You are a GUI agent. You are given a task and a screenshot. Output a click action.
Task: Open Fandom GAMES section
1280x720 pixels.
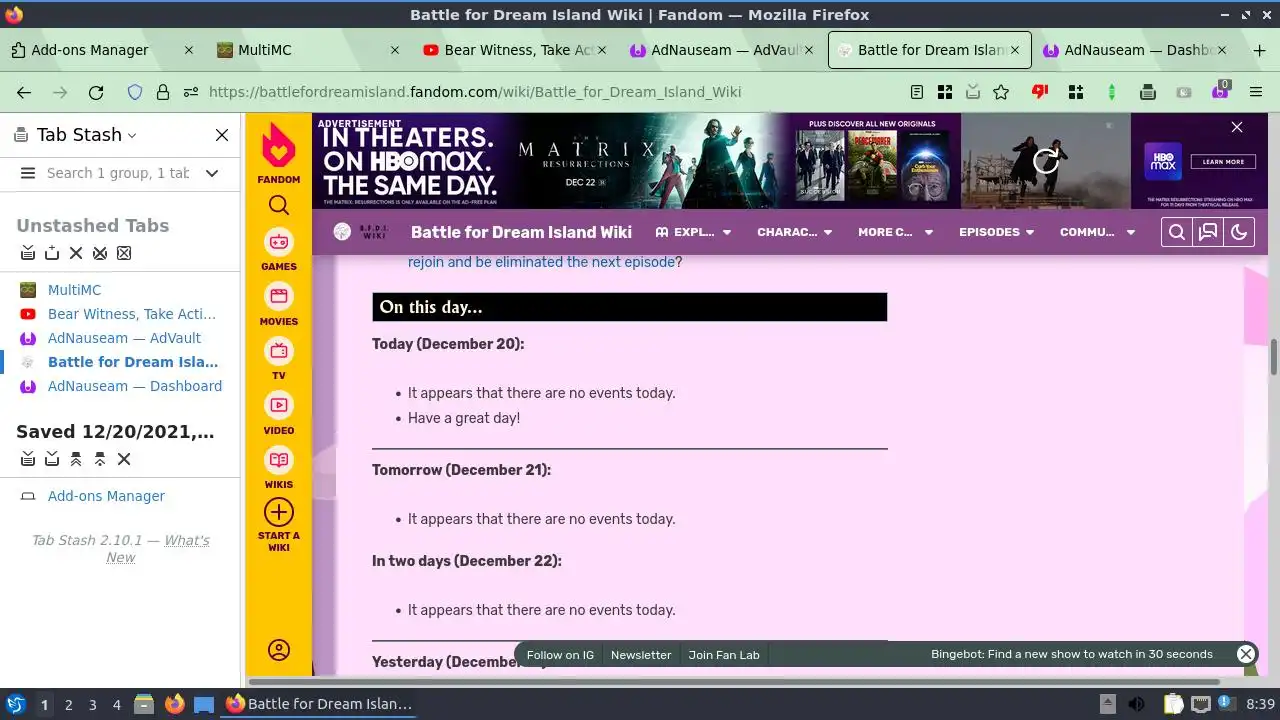279,249
